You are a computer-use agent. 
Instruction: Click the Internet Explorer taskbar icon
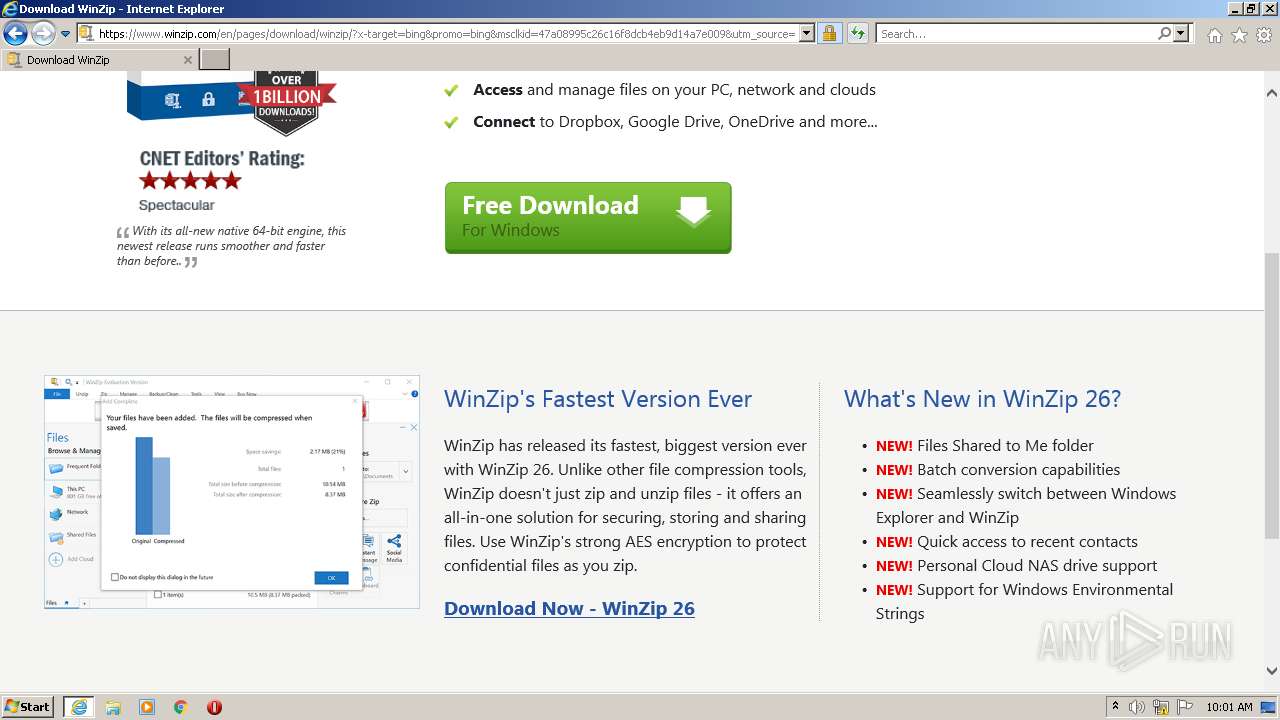coord(79,707)
